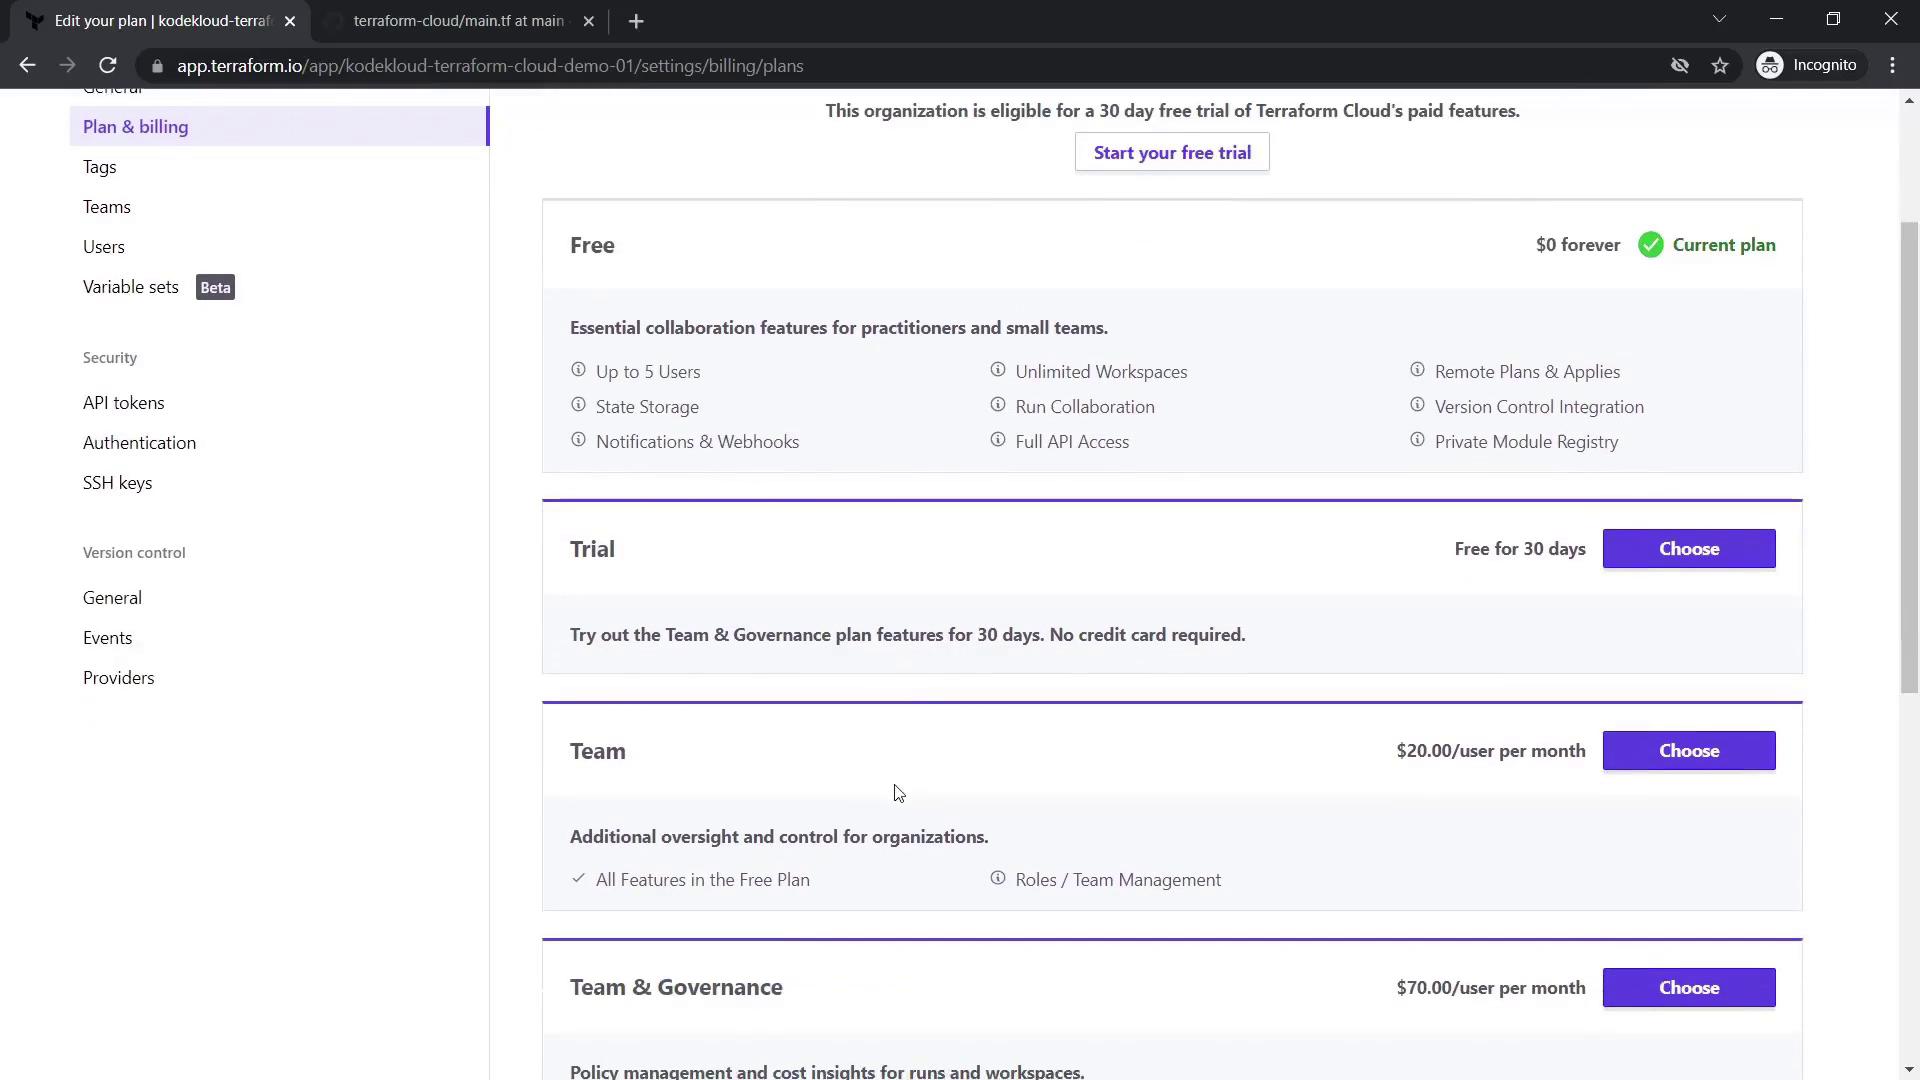The width and height of the screenshot is (1920, 1080).
Task: Bookmark this page with the star icon
Action: pos(1720,66)
